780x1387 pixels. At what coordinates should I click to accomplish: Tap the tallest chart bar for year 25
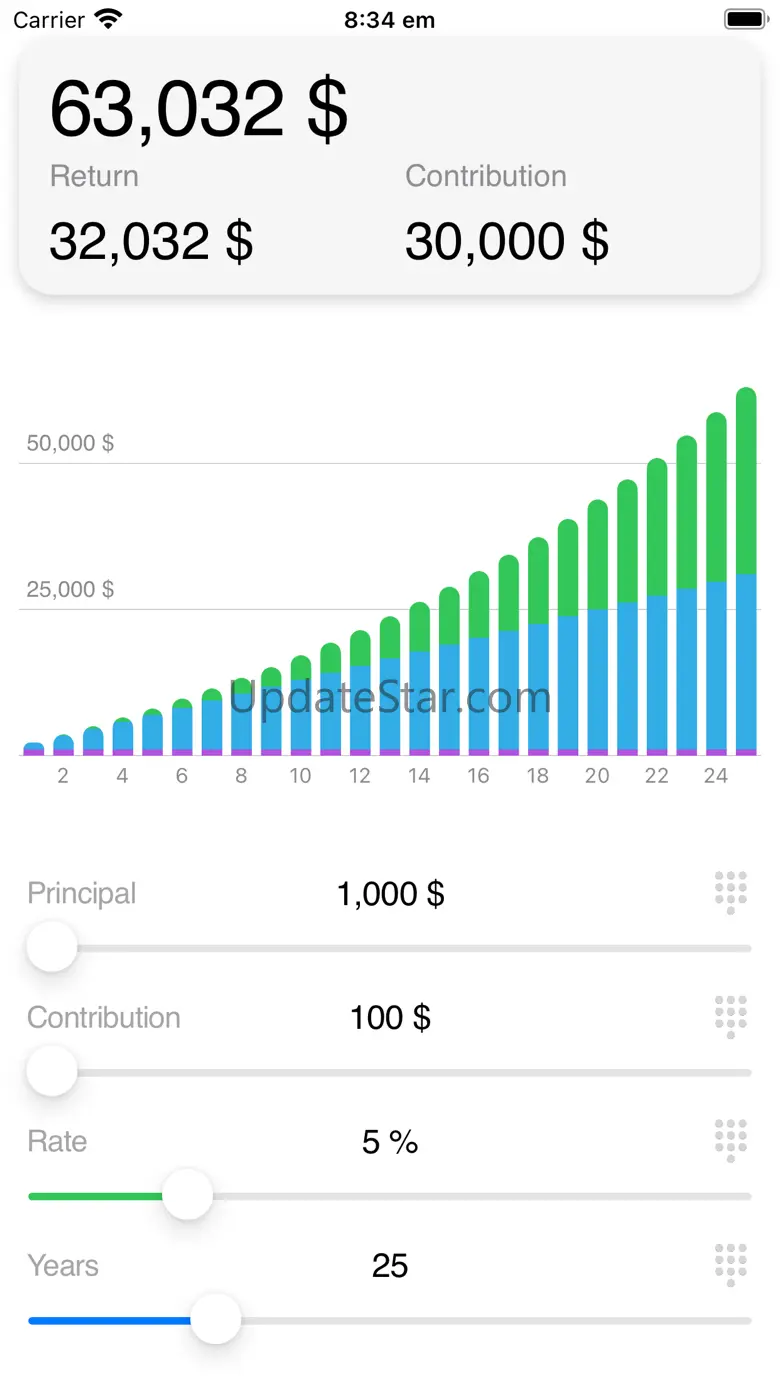746,570
